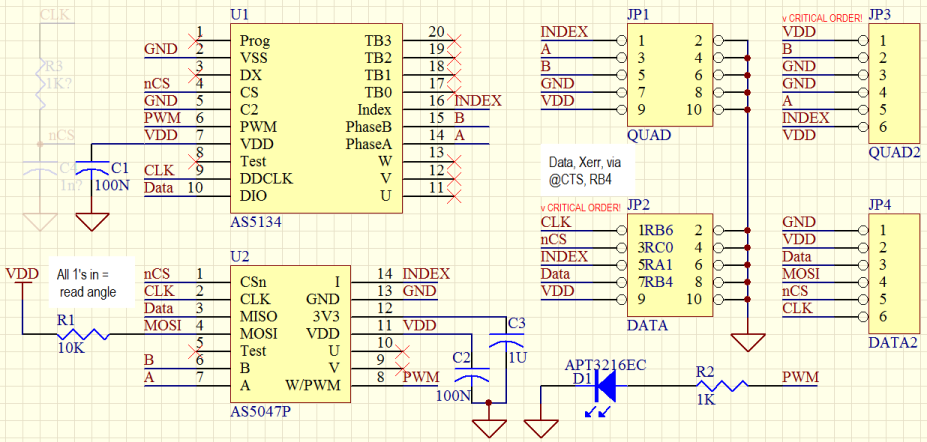The image size is (927, 442).
Task: Click no-connect cross on U2 pin 10
Action: point(402,352)
